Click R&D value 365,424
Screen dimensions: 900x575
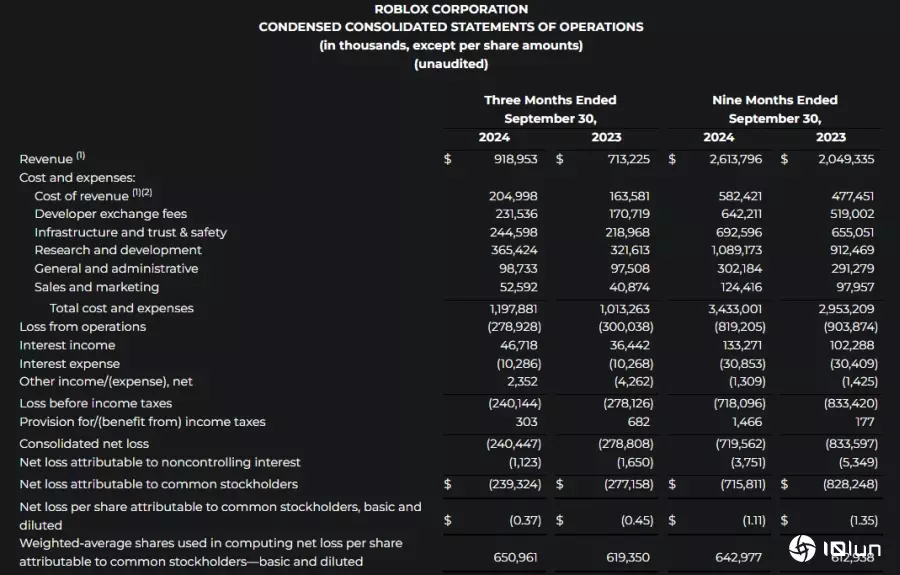click(514, 250)
